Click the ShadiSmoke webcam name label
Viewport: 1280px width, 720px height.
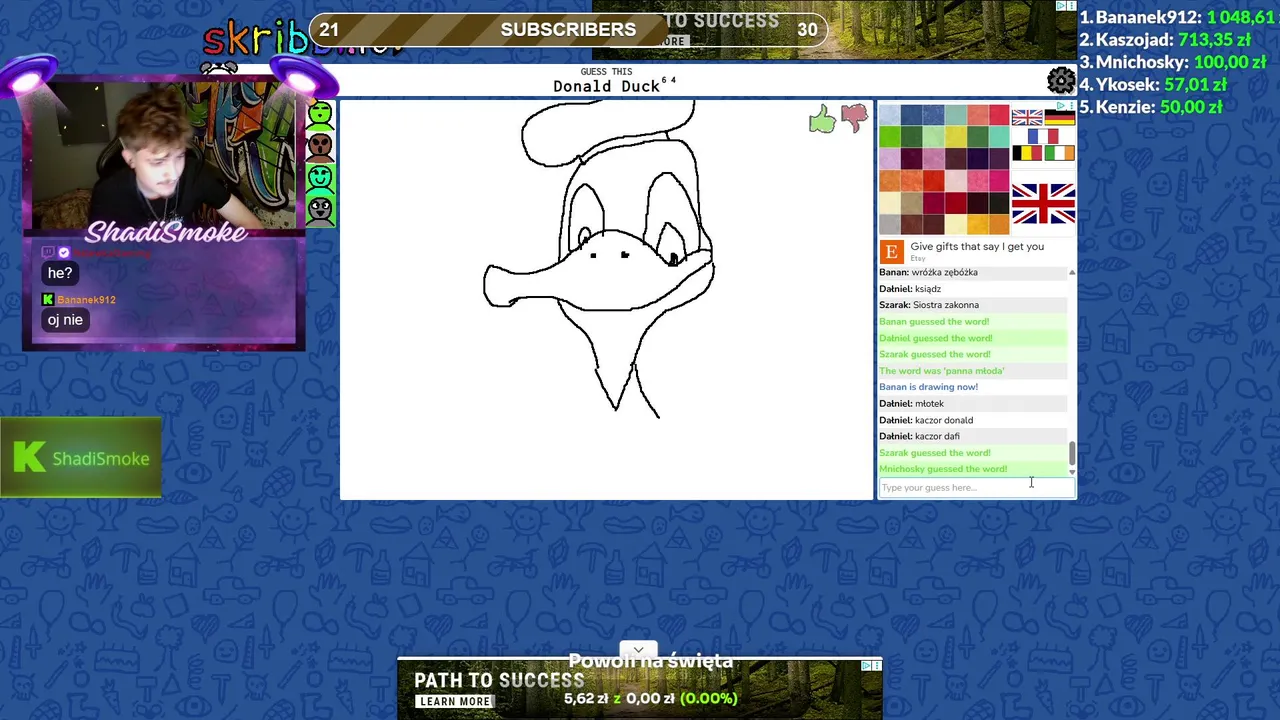point(165,233)
